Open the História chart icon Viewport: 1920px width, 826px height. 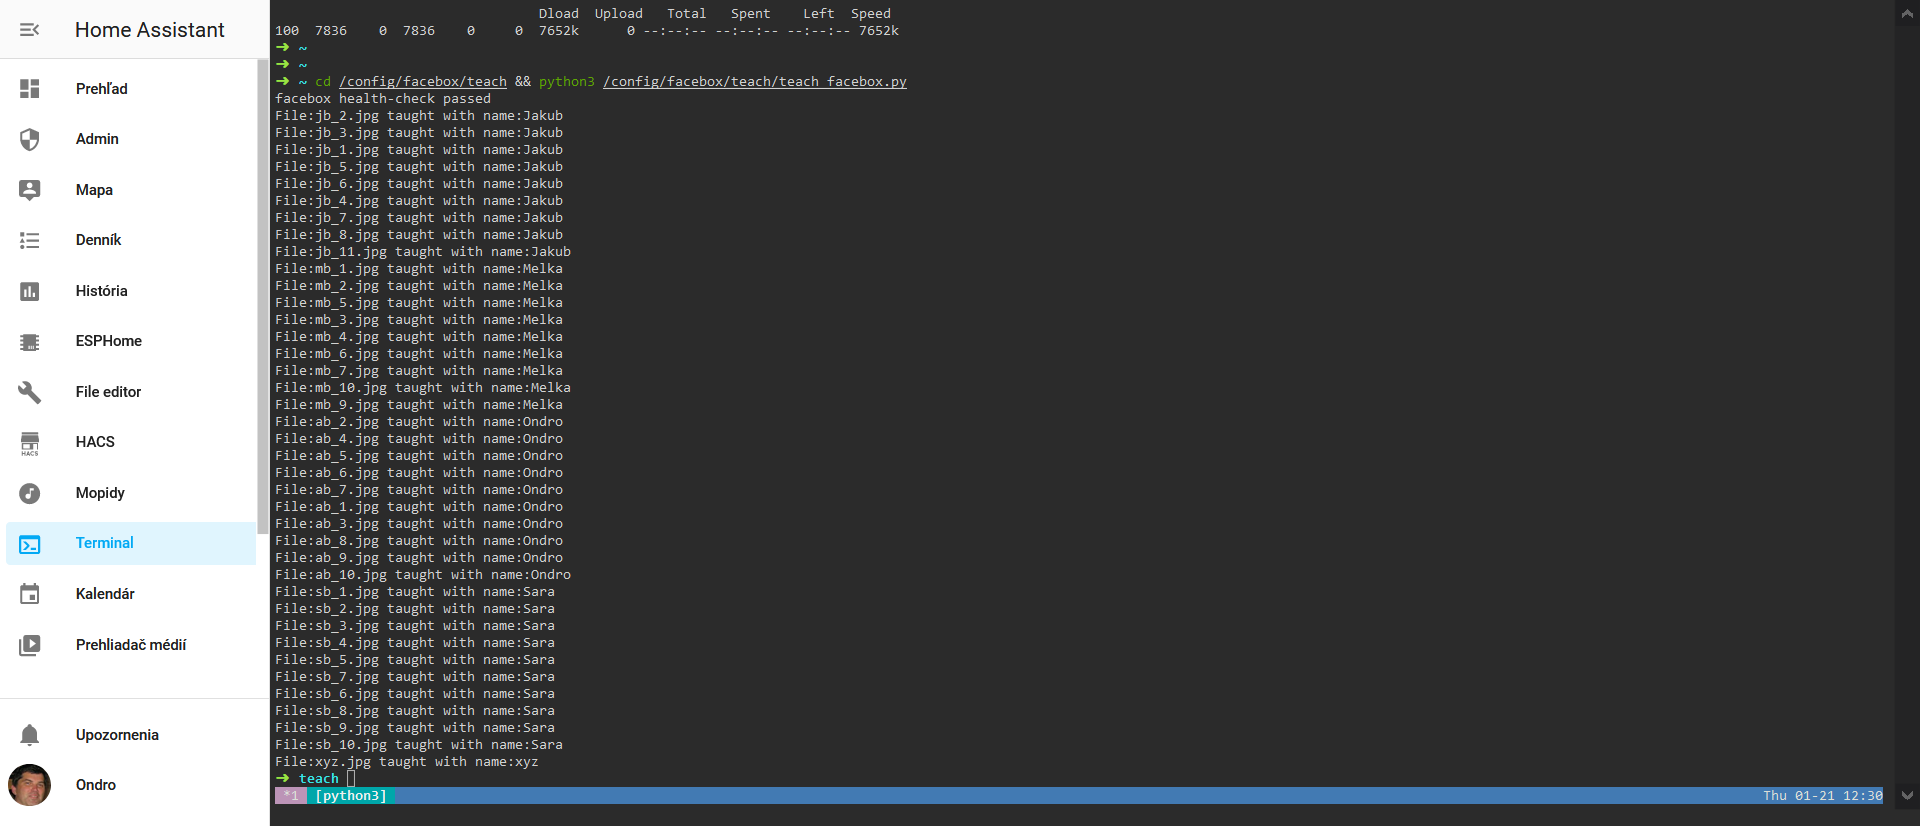pos(30,291)
